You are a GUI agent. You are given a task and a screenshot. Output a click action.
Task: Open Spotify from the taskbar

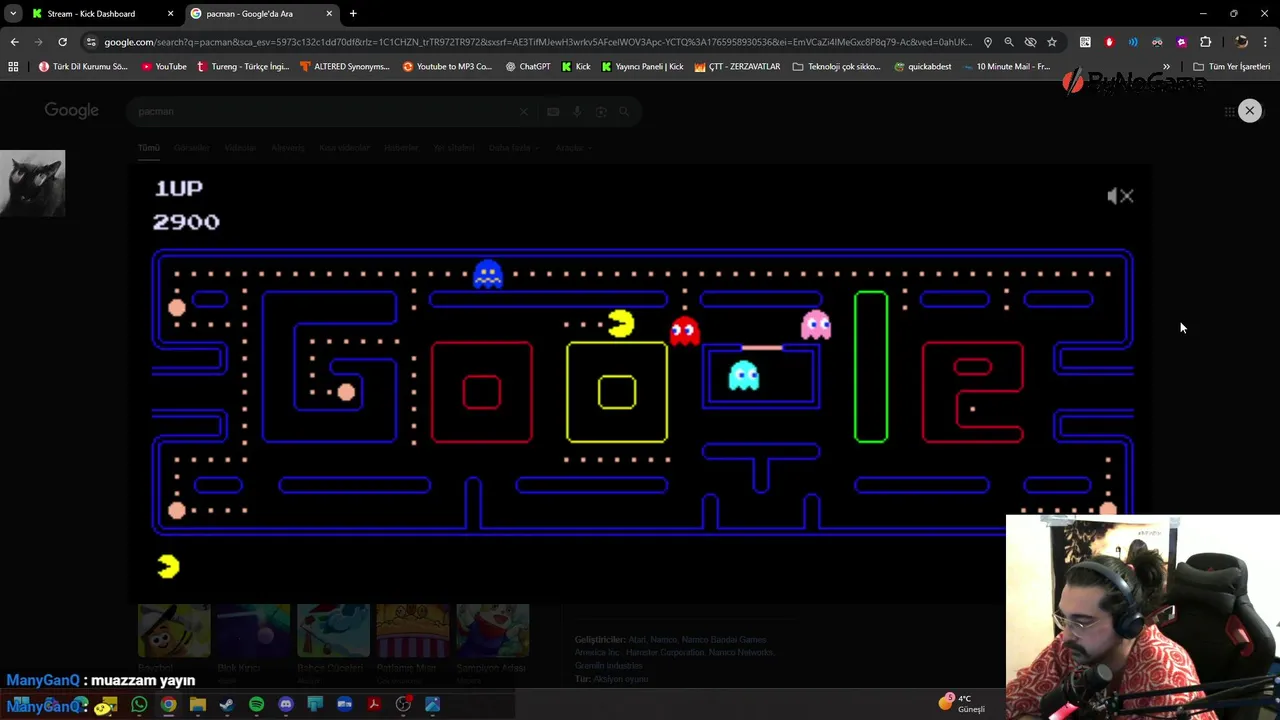(x=256, y=705)
